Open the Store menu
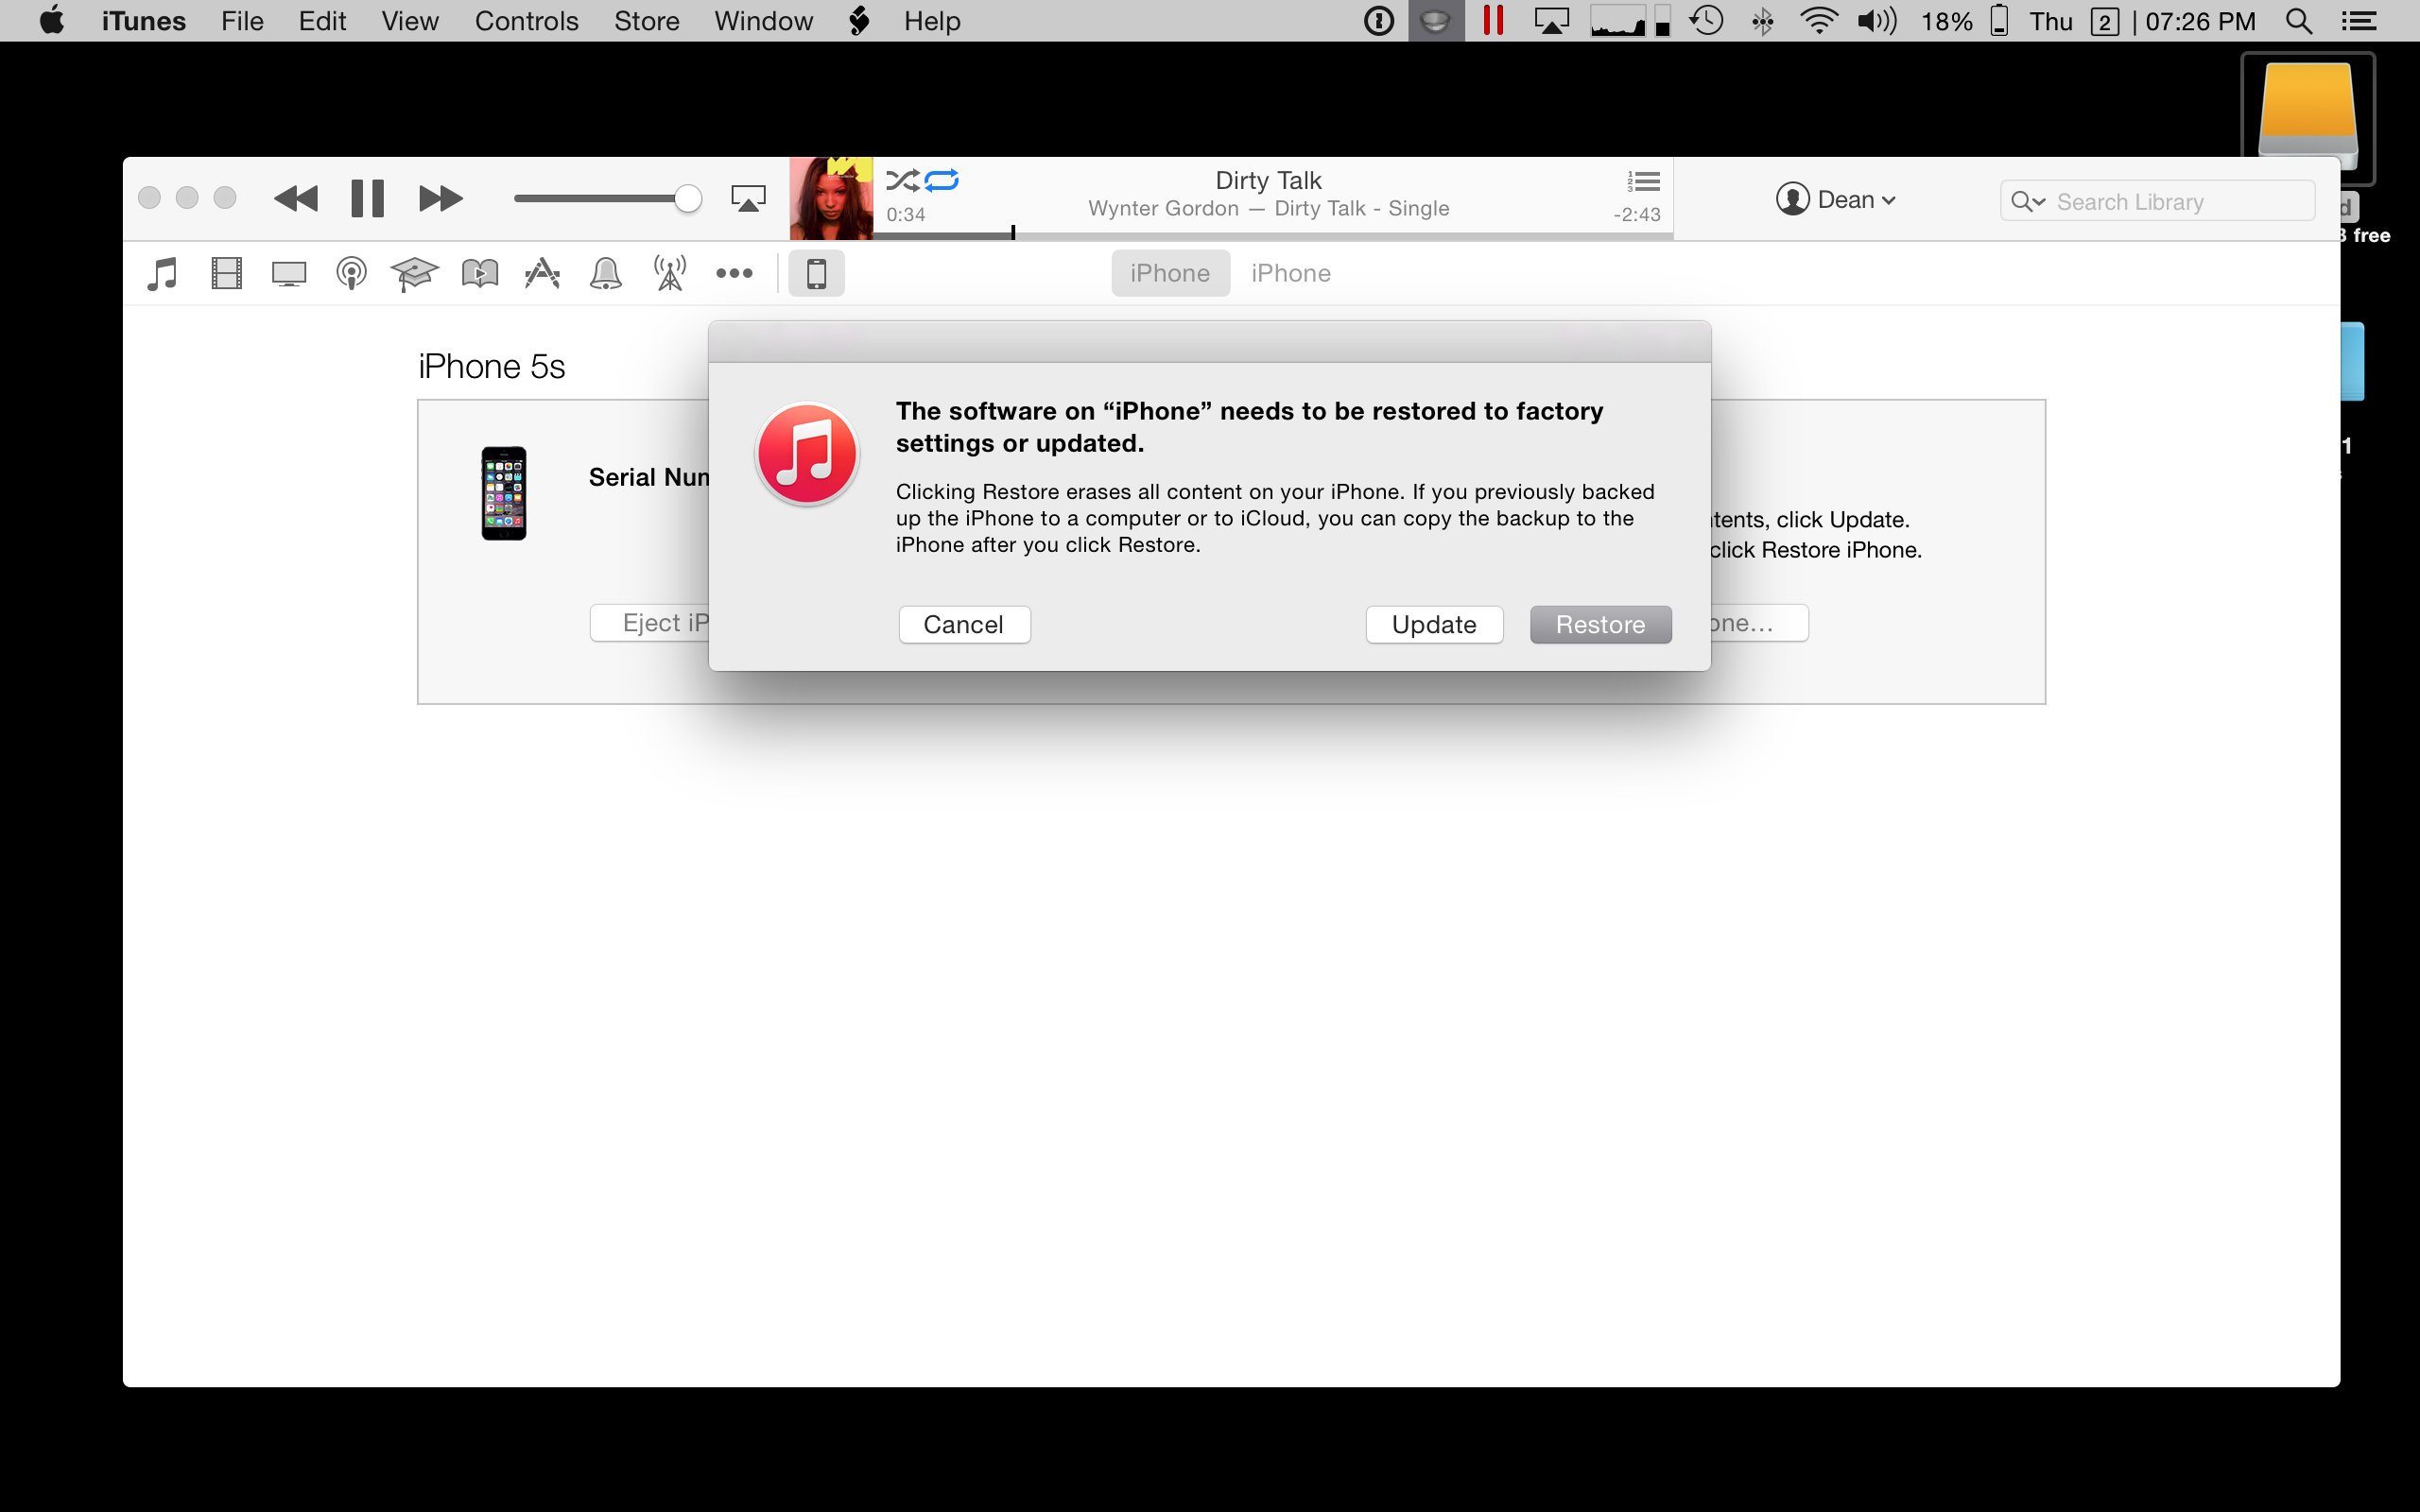The width and height of the screenshot is (2420, 1512). click(x=646, y=21)
